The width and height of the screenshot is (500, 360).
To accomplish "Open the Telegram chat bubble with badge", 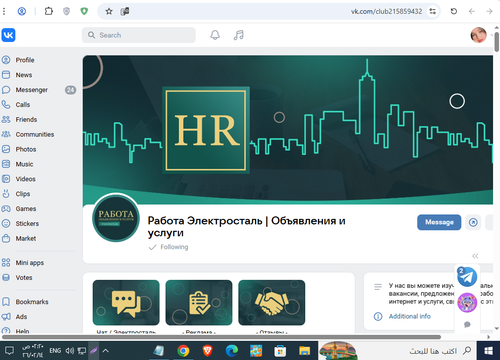I will pyautogui.click(x=467, y=277).
